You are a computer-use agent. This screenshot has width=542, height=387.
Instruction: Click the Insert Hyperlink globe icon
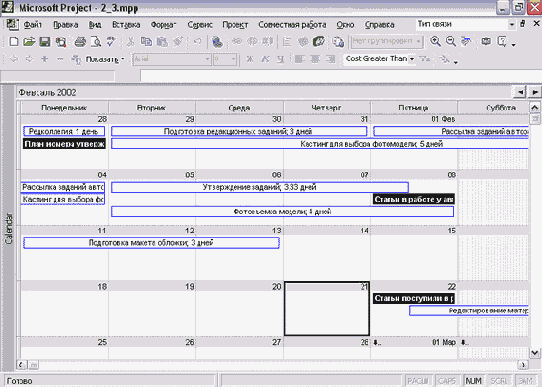click(217, 42)
